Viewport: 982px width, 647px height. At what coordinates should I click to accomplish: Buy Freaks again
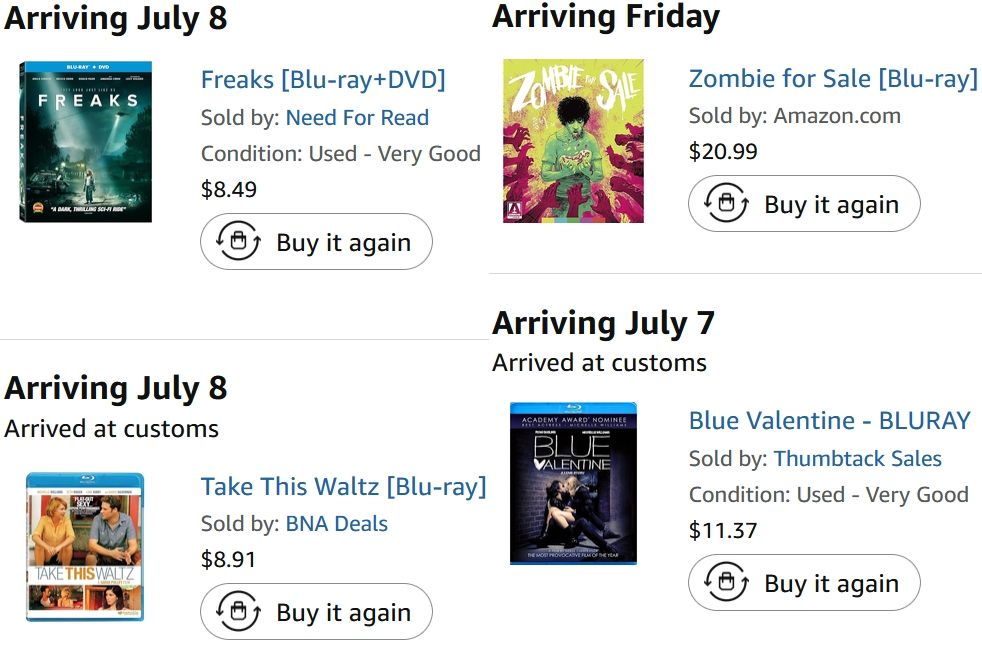[316, 242]
